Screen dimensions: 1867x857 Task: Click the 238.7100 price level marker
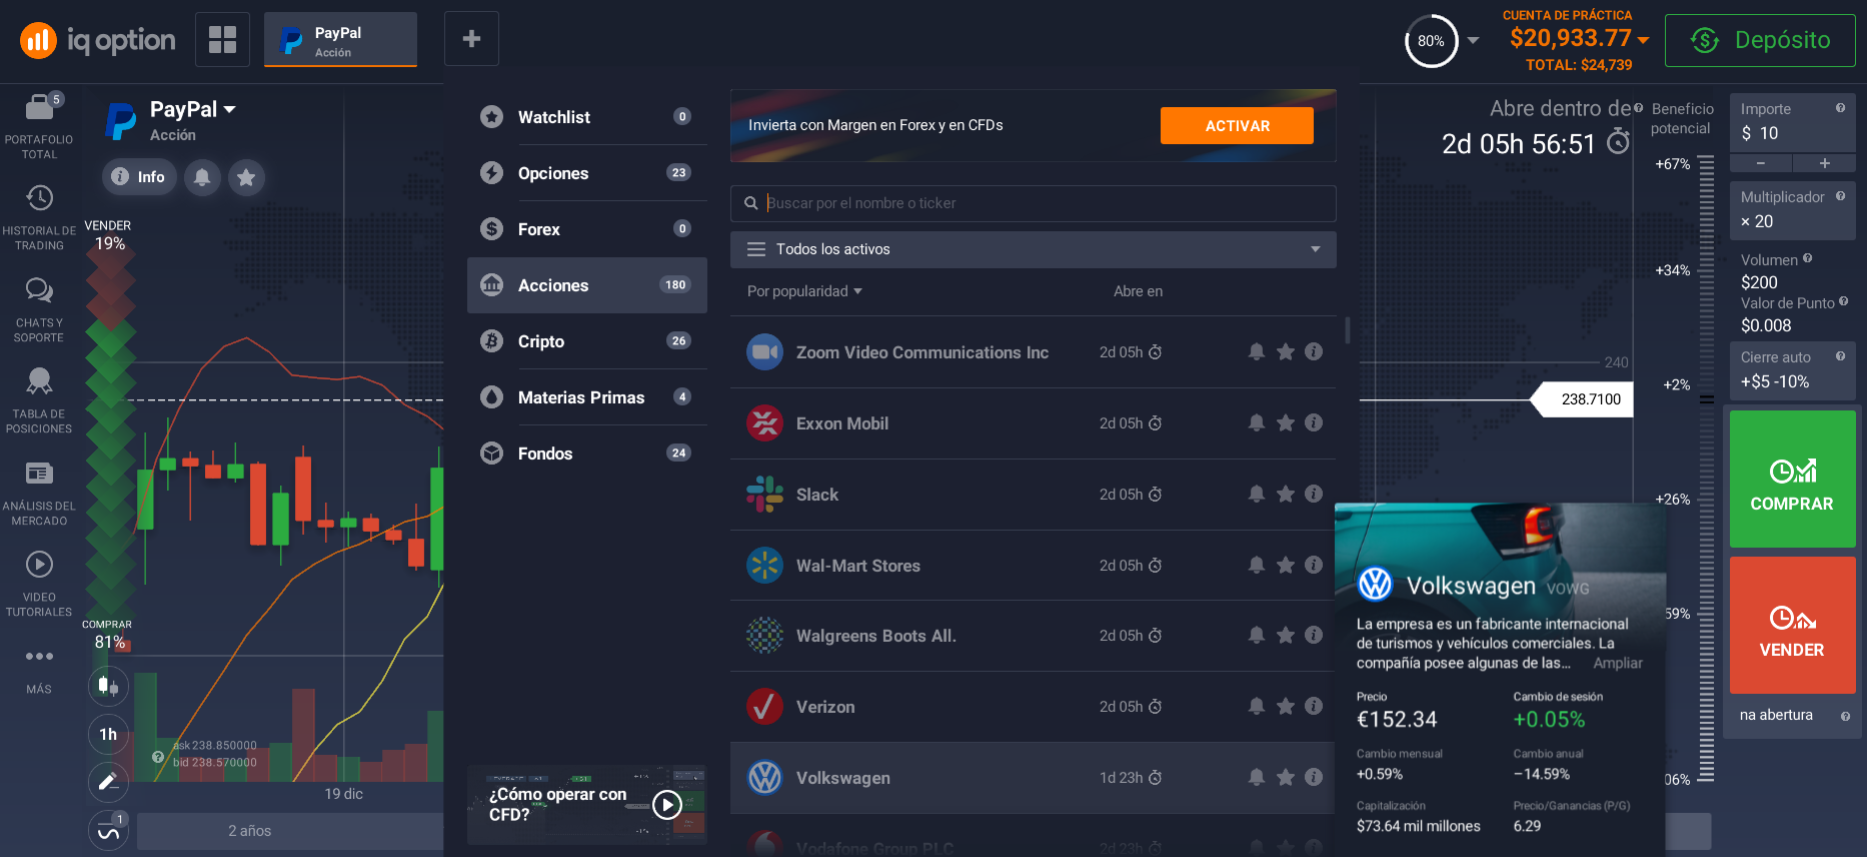click(1584, 399)
